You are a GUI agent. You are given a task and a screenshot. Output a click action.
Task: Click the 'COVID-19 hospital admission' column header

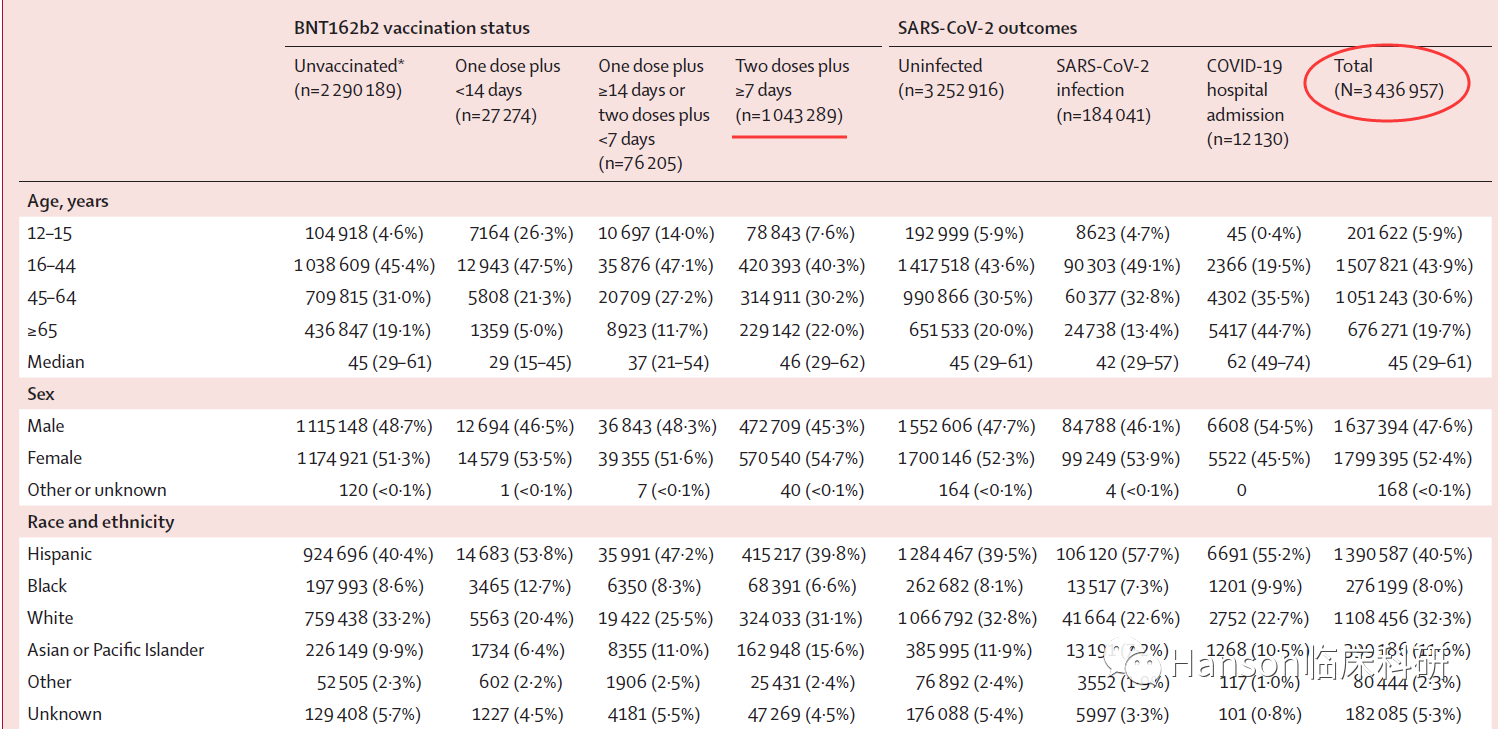[x=1247, y=102]
